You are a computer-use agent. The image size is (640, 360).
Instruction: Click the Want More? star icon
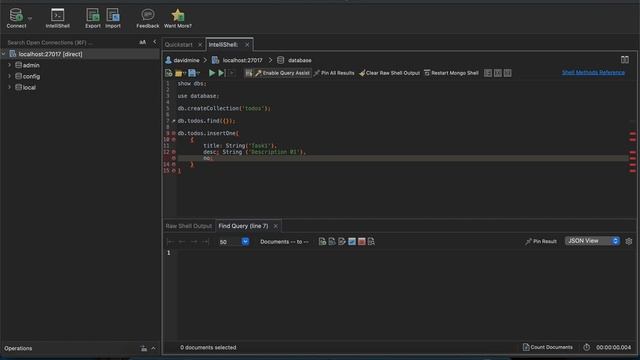[x=178, y=18]
